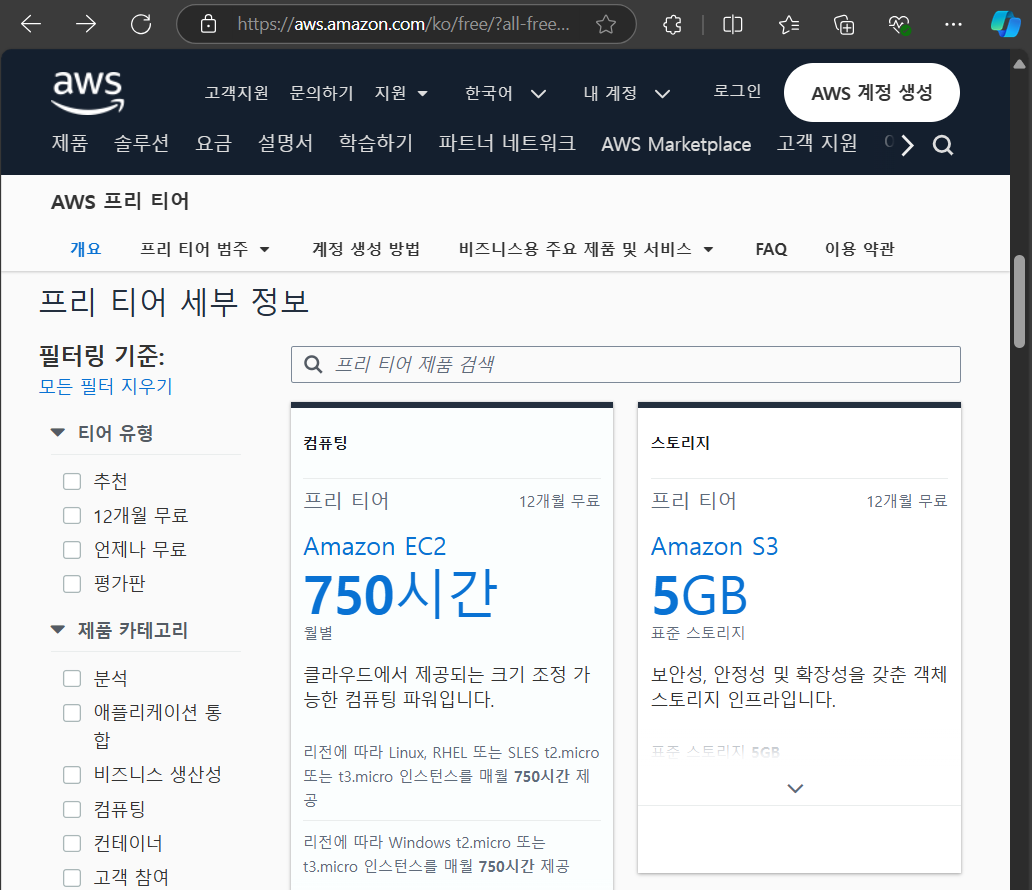Open the 파트너 네트워크 navigation menu
The height and width of the screenshot is (890, 1032).
[507, 144]
